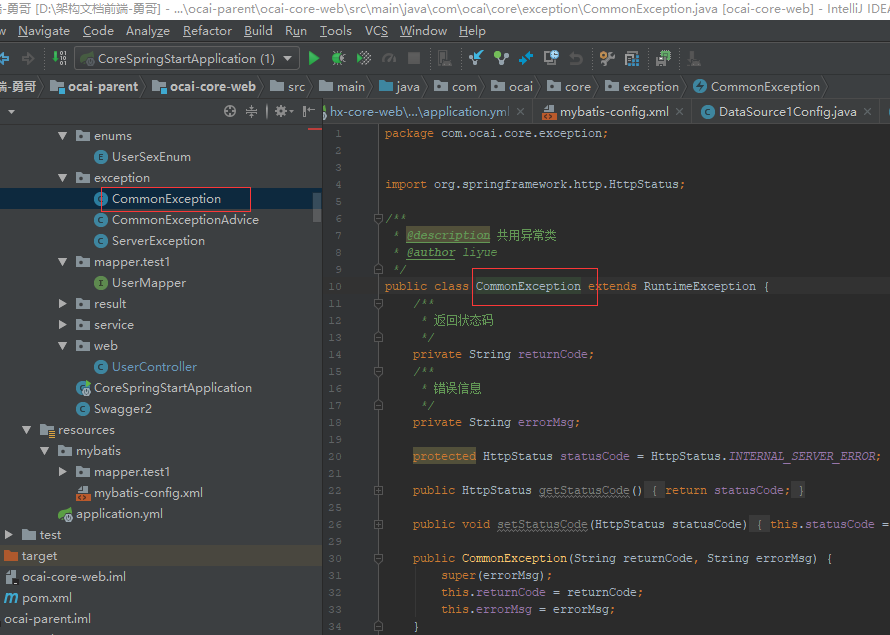The width and height of the screenshot is (890, 635).
Task: Open project panel settings gear icon
Action: click(283, 111)
